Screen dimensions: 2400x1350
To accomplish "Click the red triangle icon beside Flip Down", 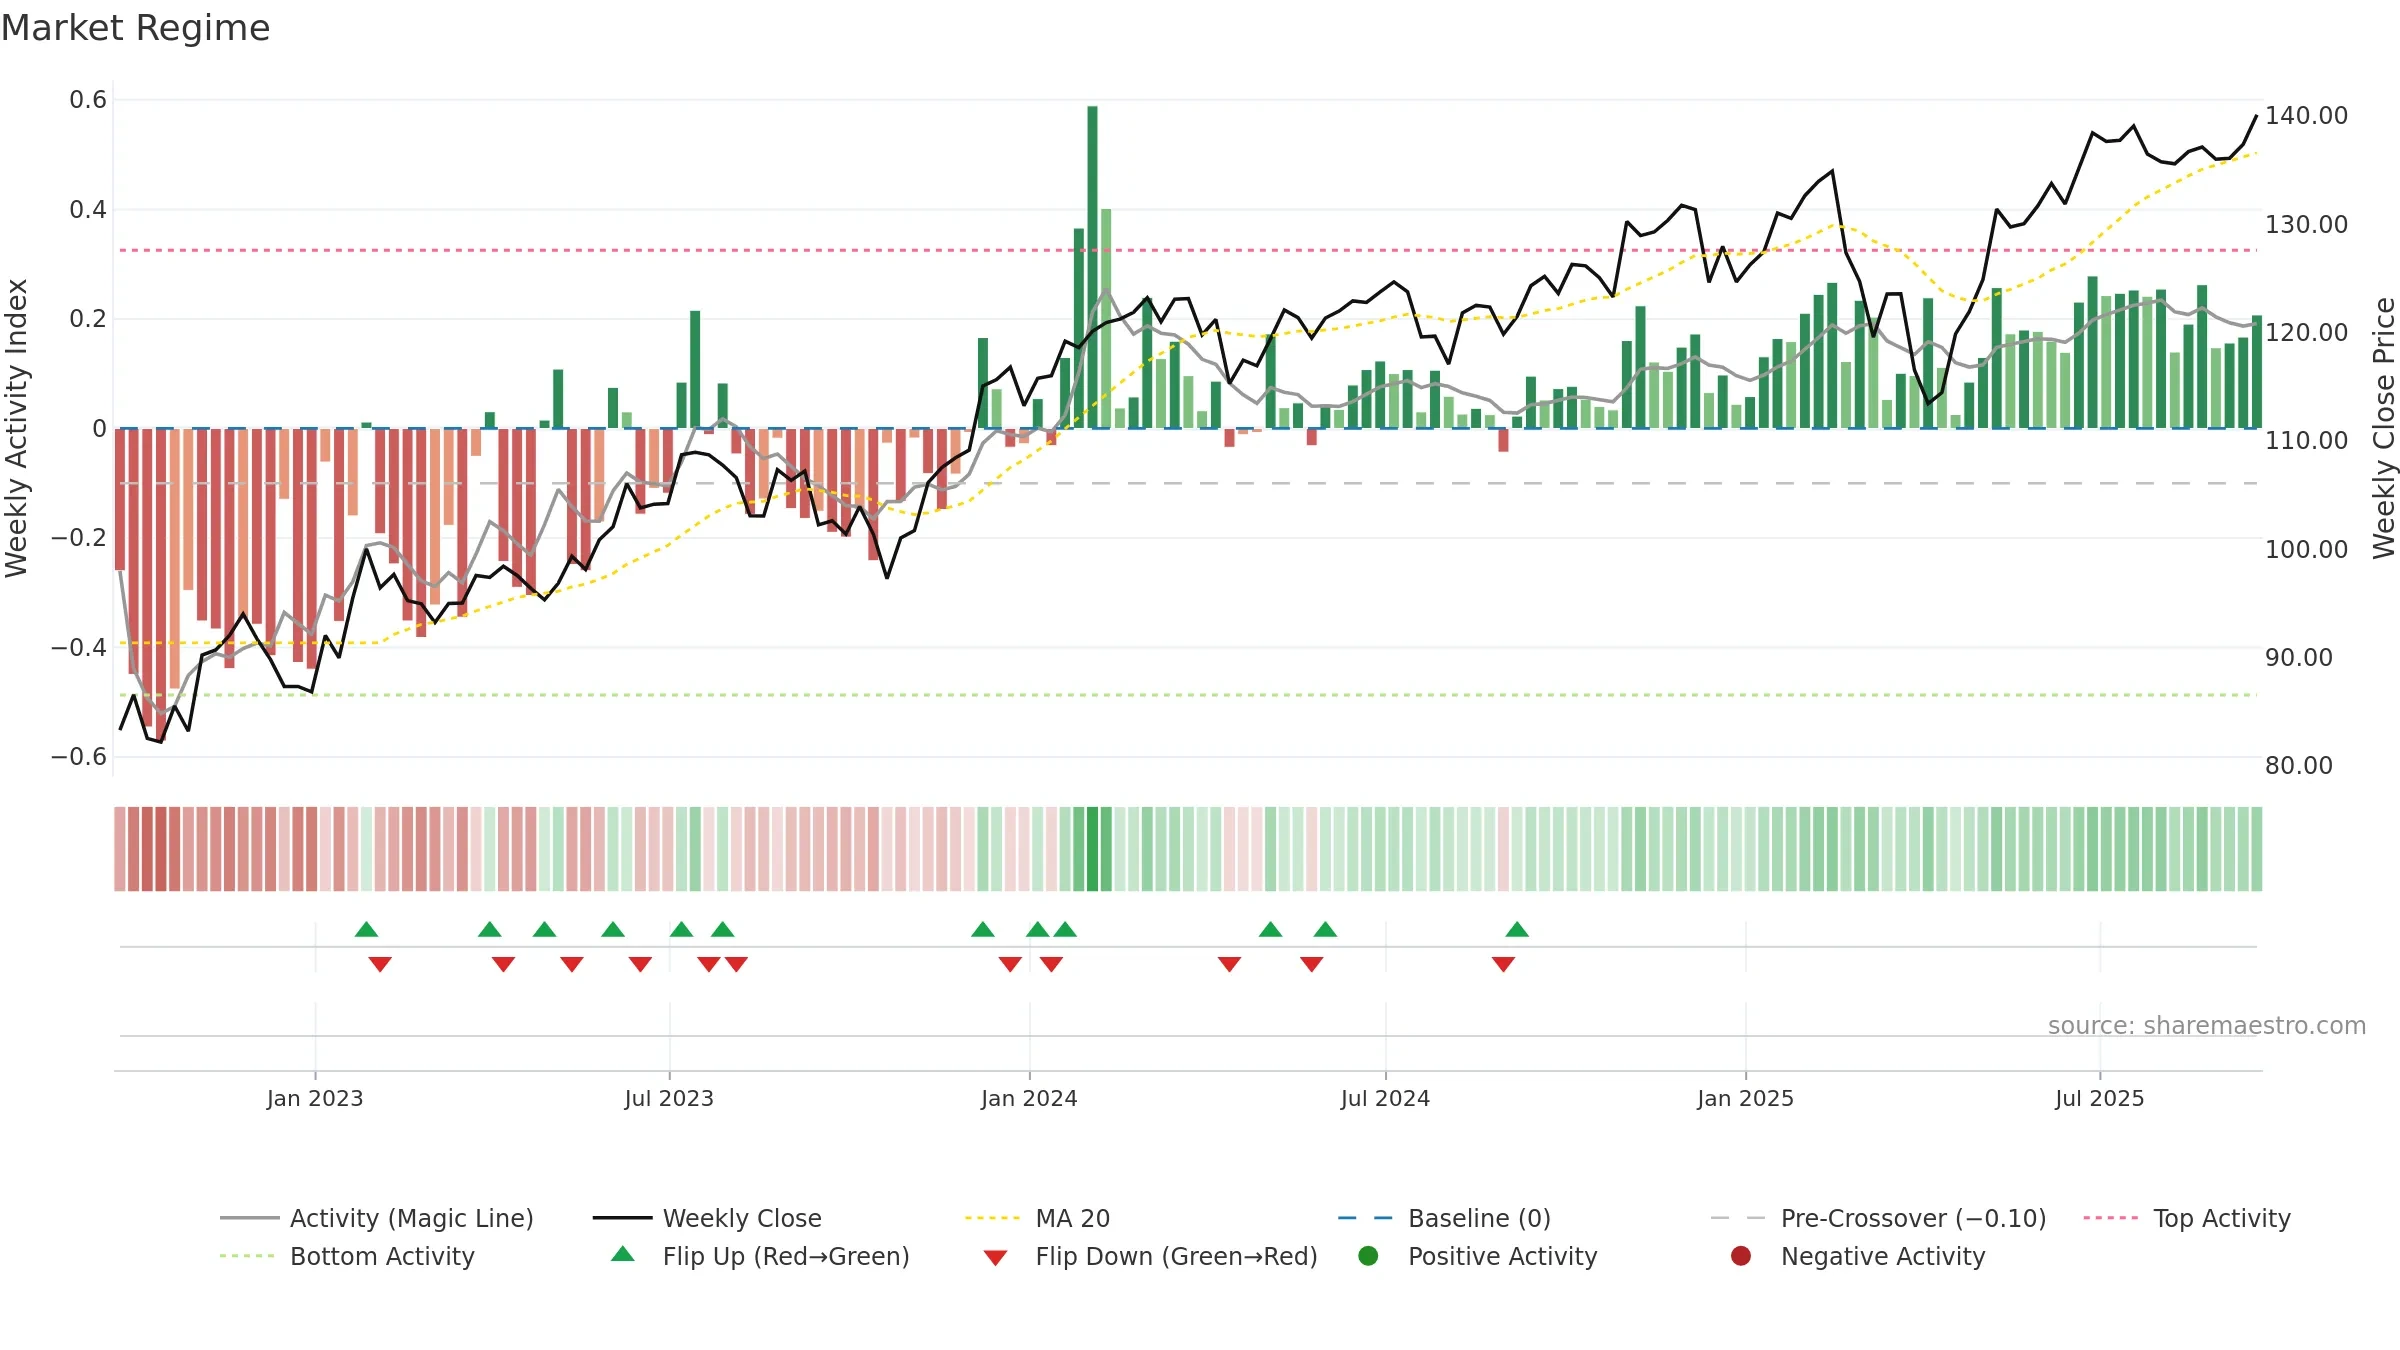I will click(995, 1258).
